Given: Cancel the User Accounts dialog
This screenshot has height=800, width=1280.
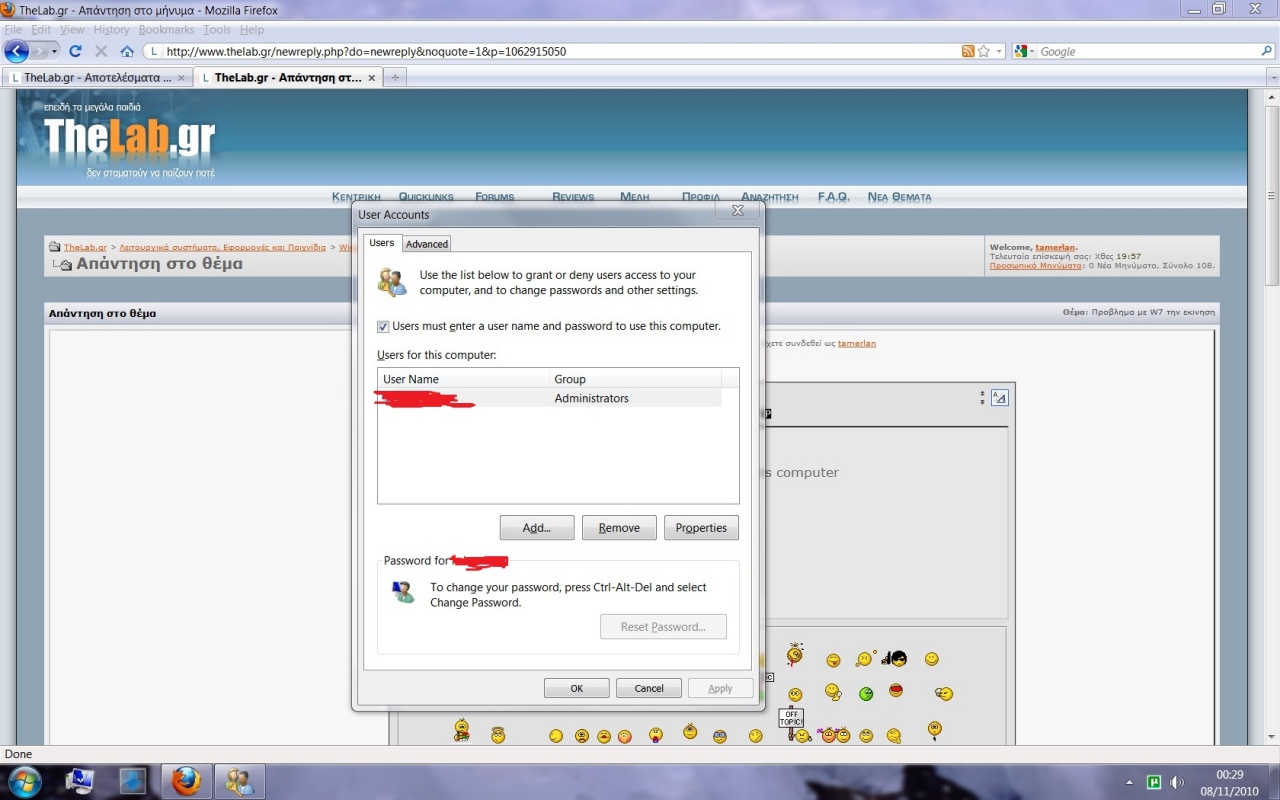Looking at the screenshot, I should [649, 688].
